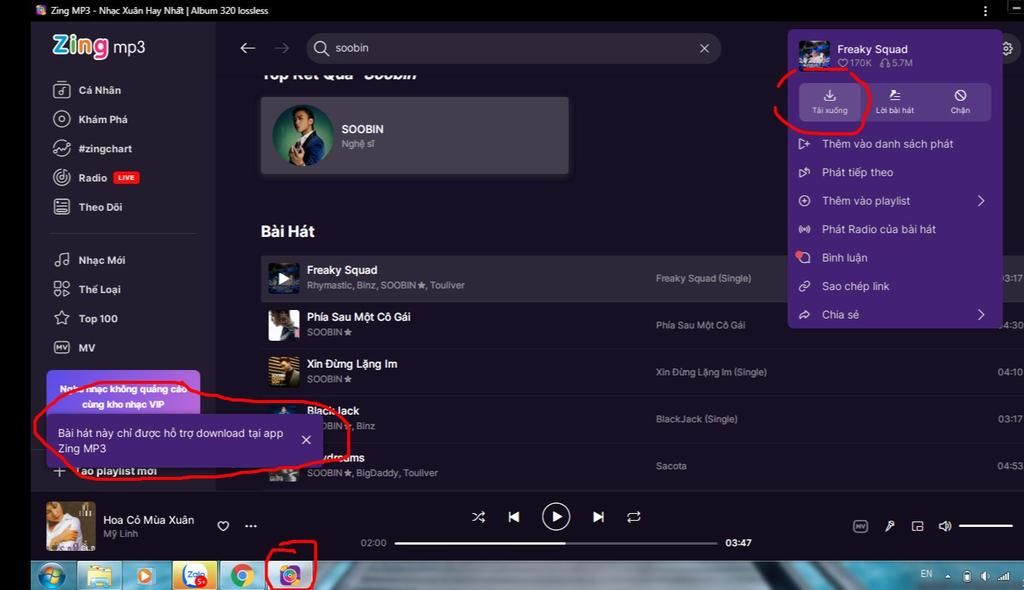This screenshot has height=590, width=1024.
Task: Open Theo Dõi follow feed
Action: [x=88, y=207]
